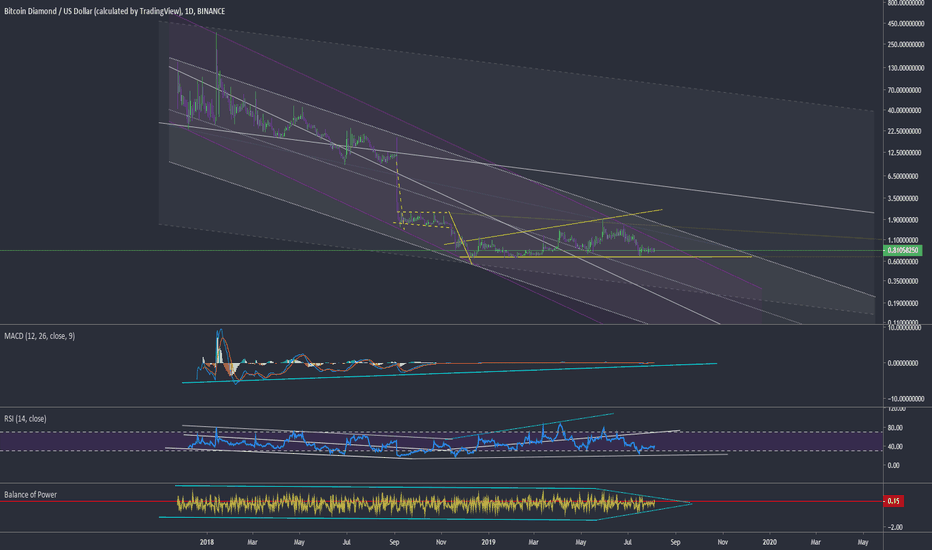Click the Mar label following 2019

[x=534, y=542]
